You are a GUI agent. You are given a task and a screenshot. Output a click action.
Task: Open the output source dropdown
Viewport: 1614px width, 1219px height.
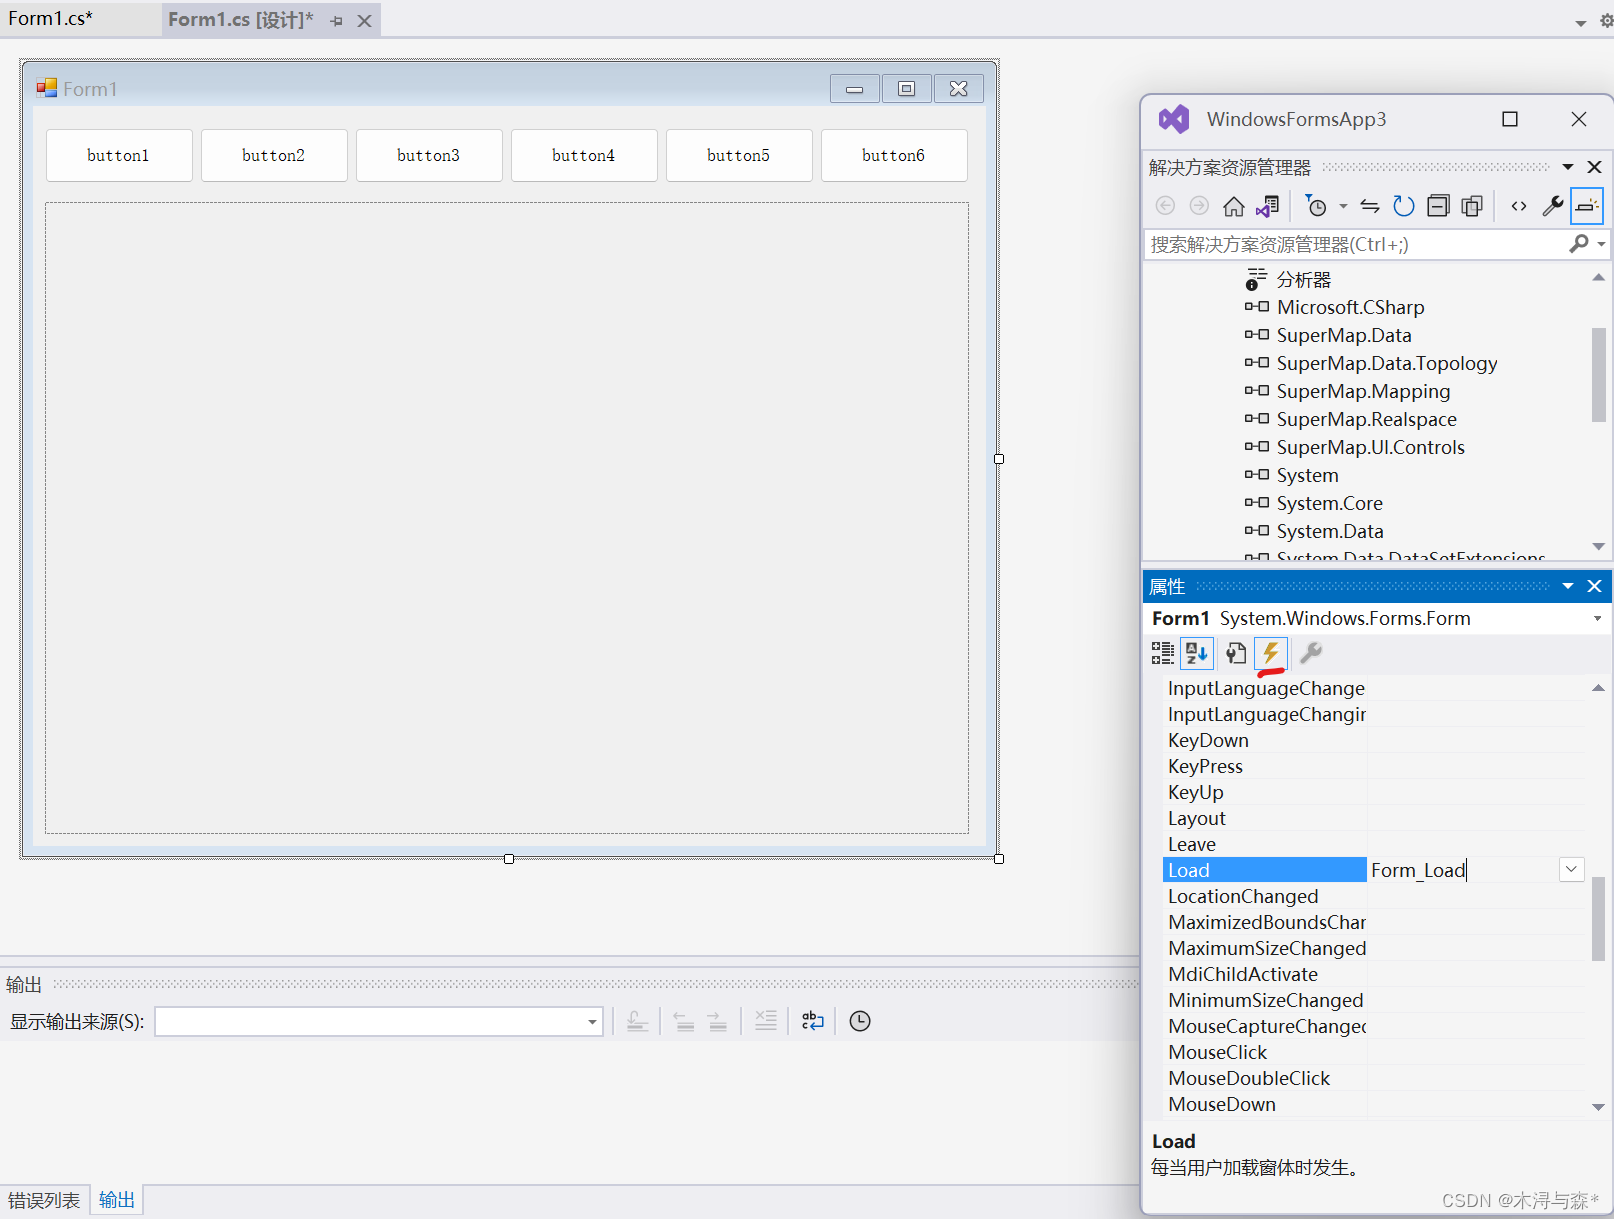click(592, 1022)
